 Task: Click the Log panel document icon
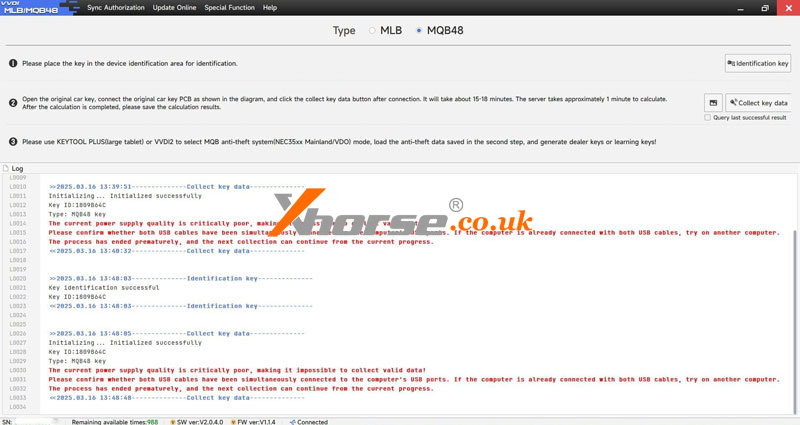6,169
